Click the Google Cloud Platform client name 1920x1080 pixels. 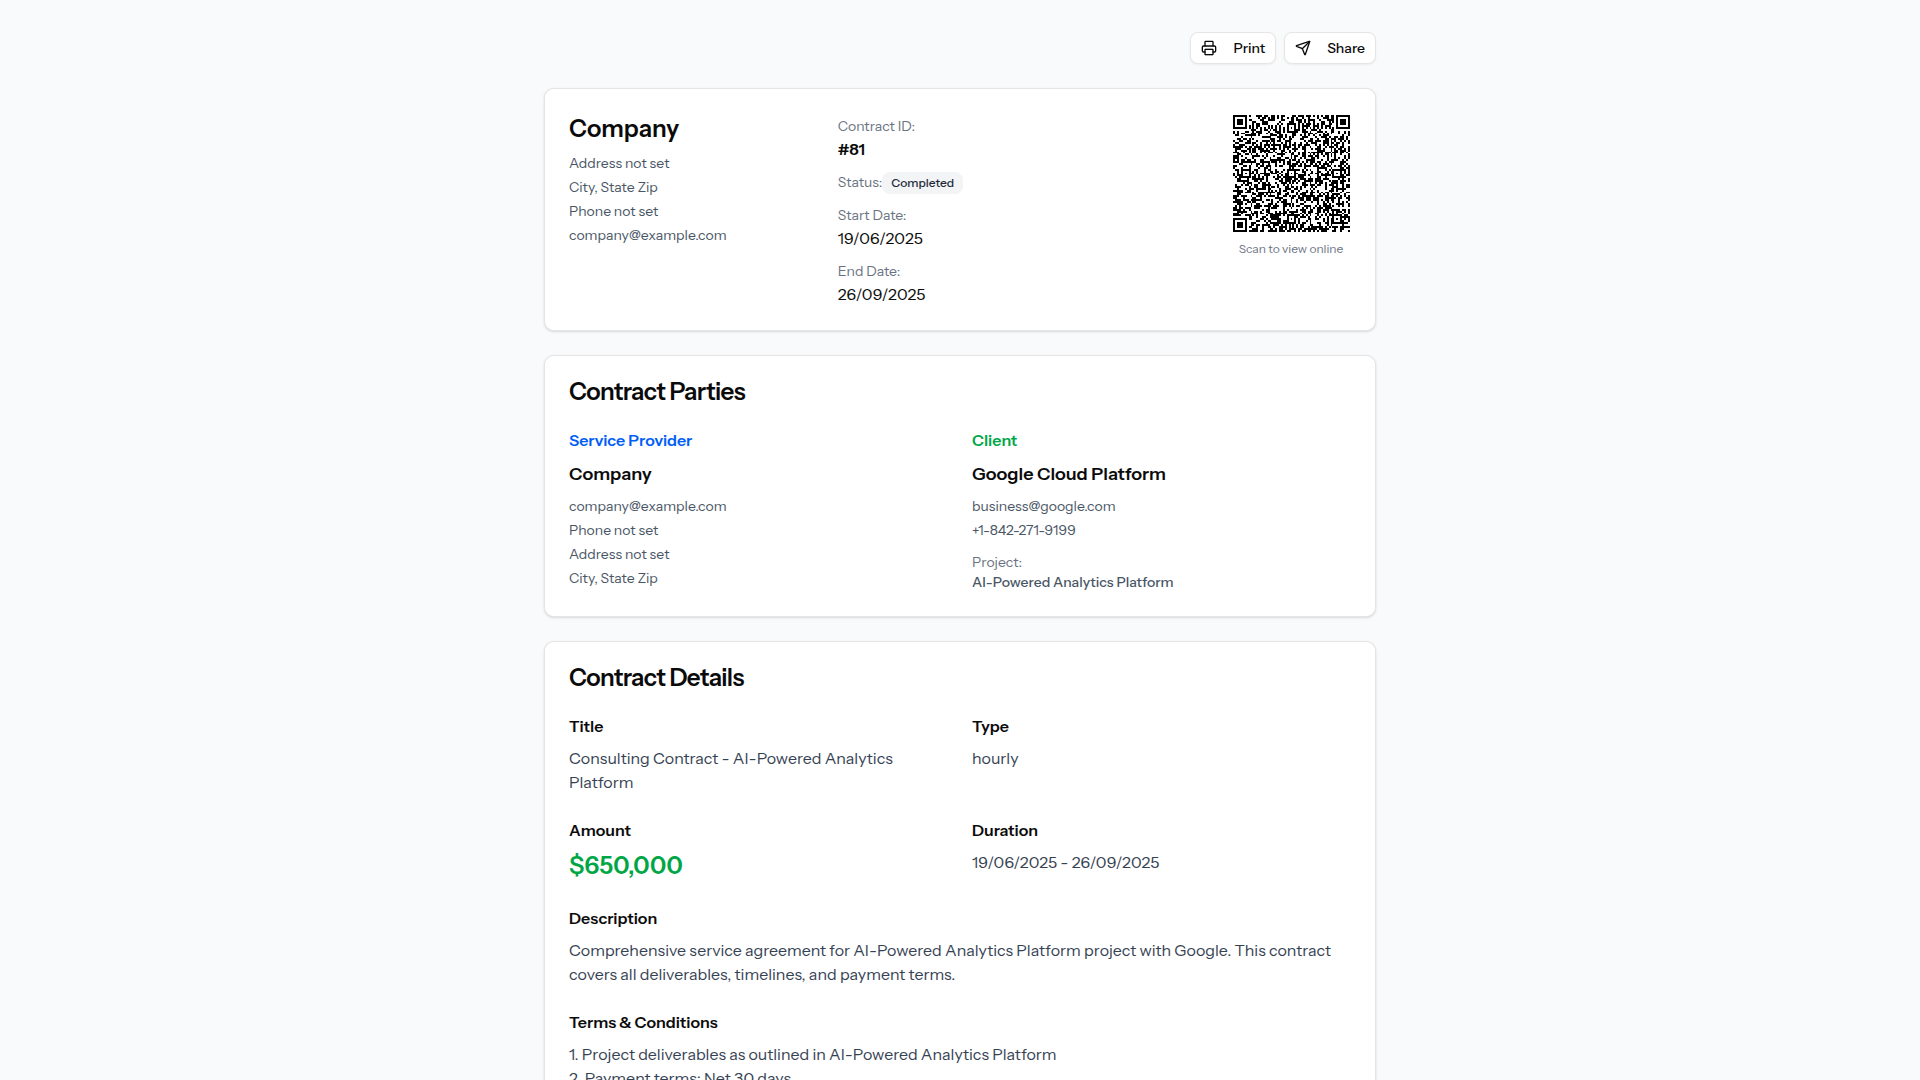click(x=1068, y=474)
